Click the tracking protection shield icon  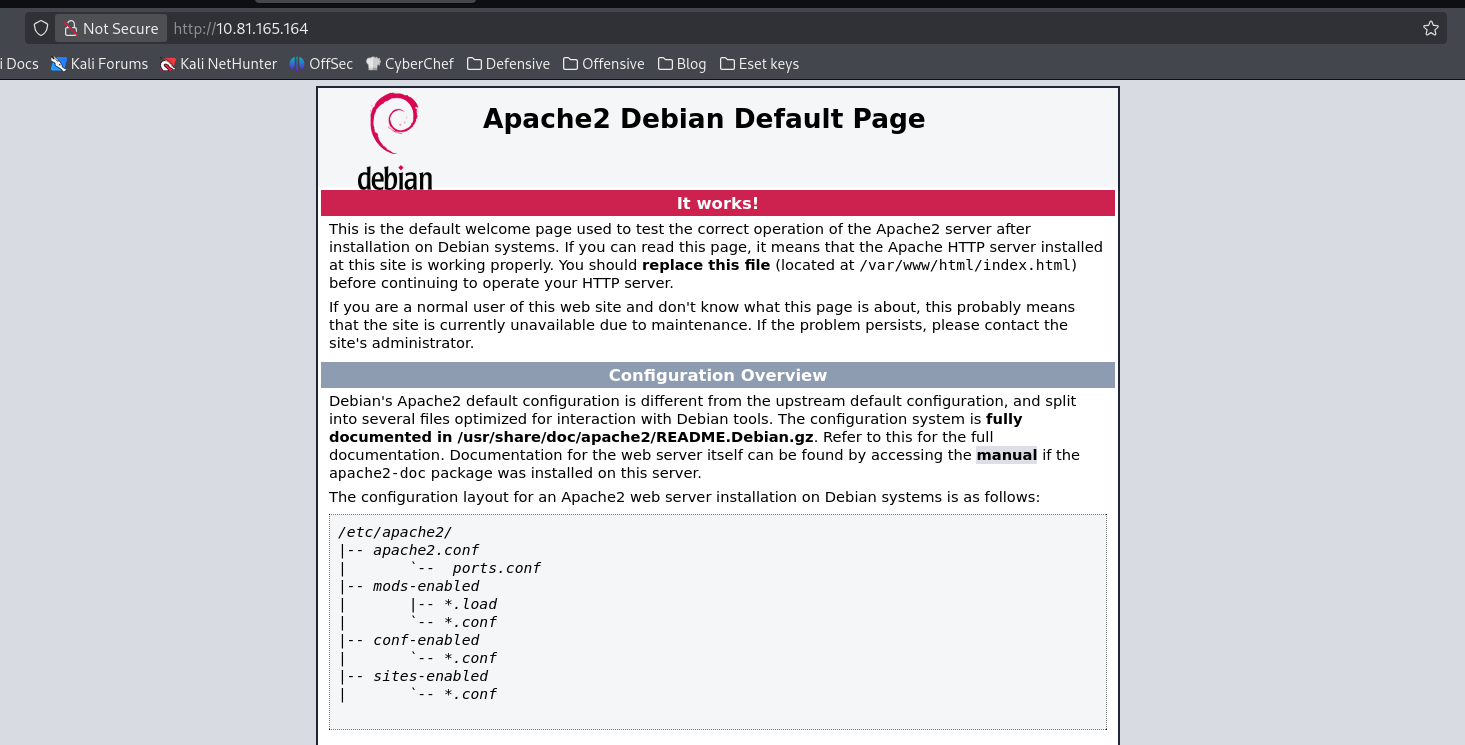41,28
